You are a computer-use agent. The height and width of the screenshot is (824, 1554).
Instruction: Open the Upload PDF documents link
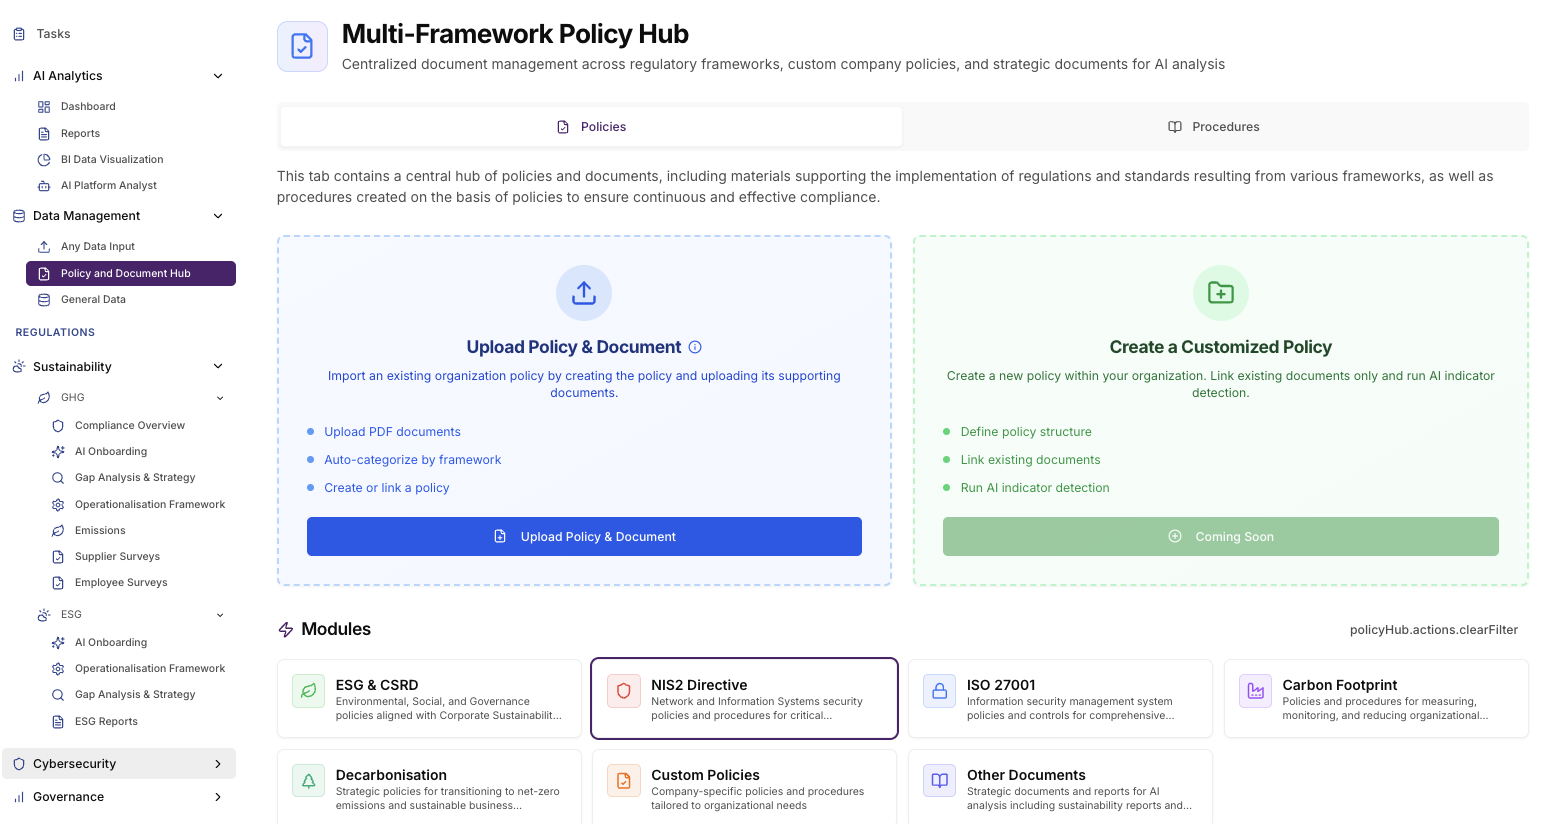(x=392, y=431)
